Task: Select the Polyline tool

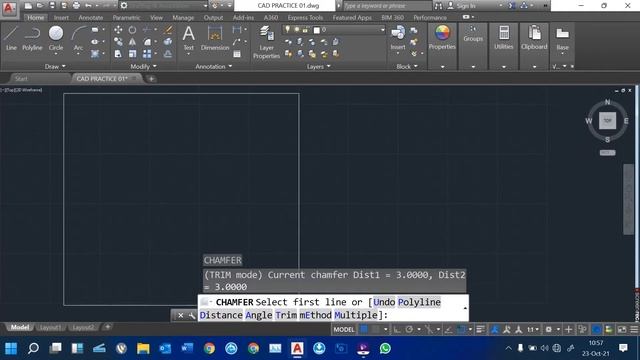Action: pos(32,38)
